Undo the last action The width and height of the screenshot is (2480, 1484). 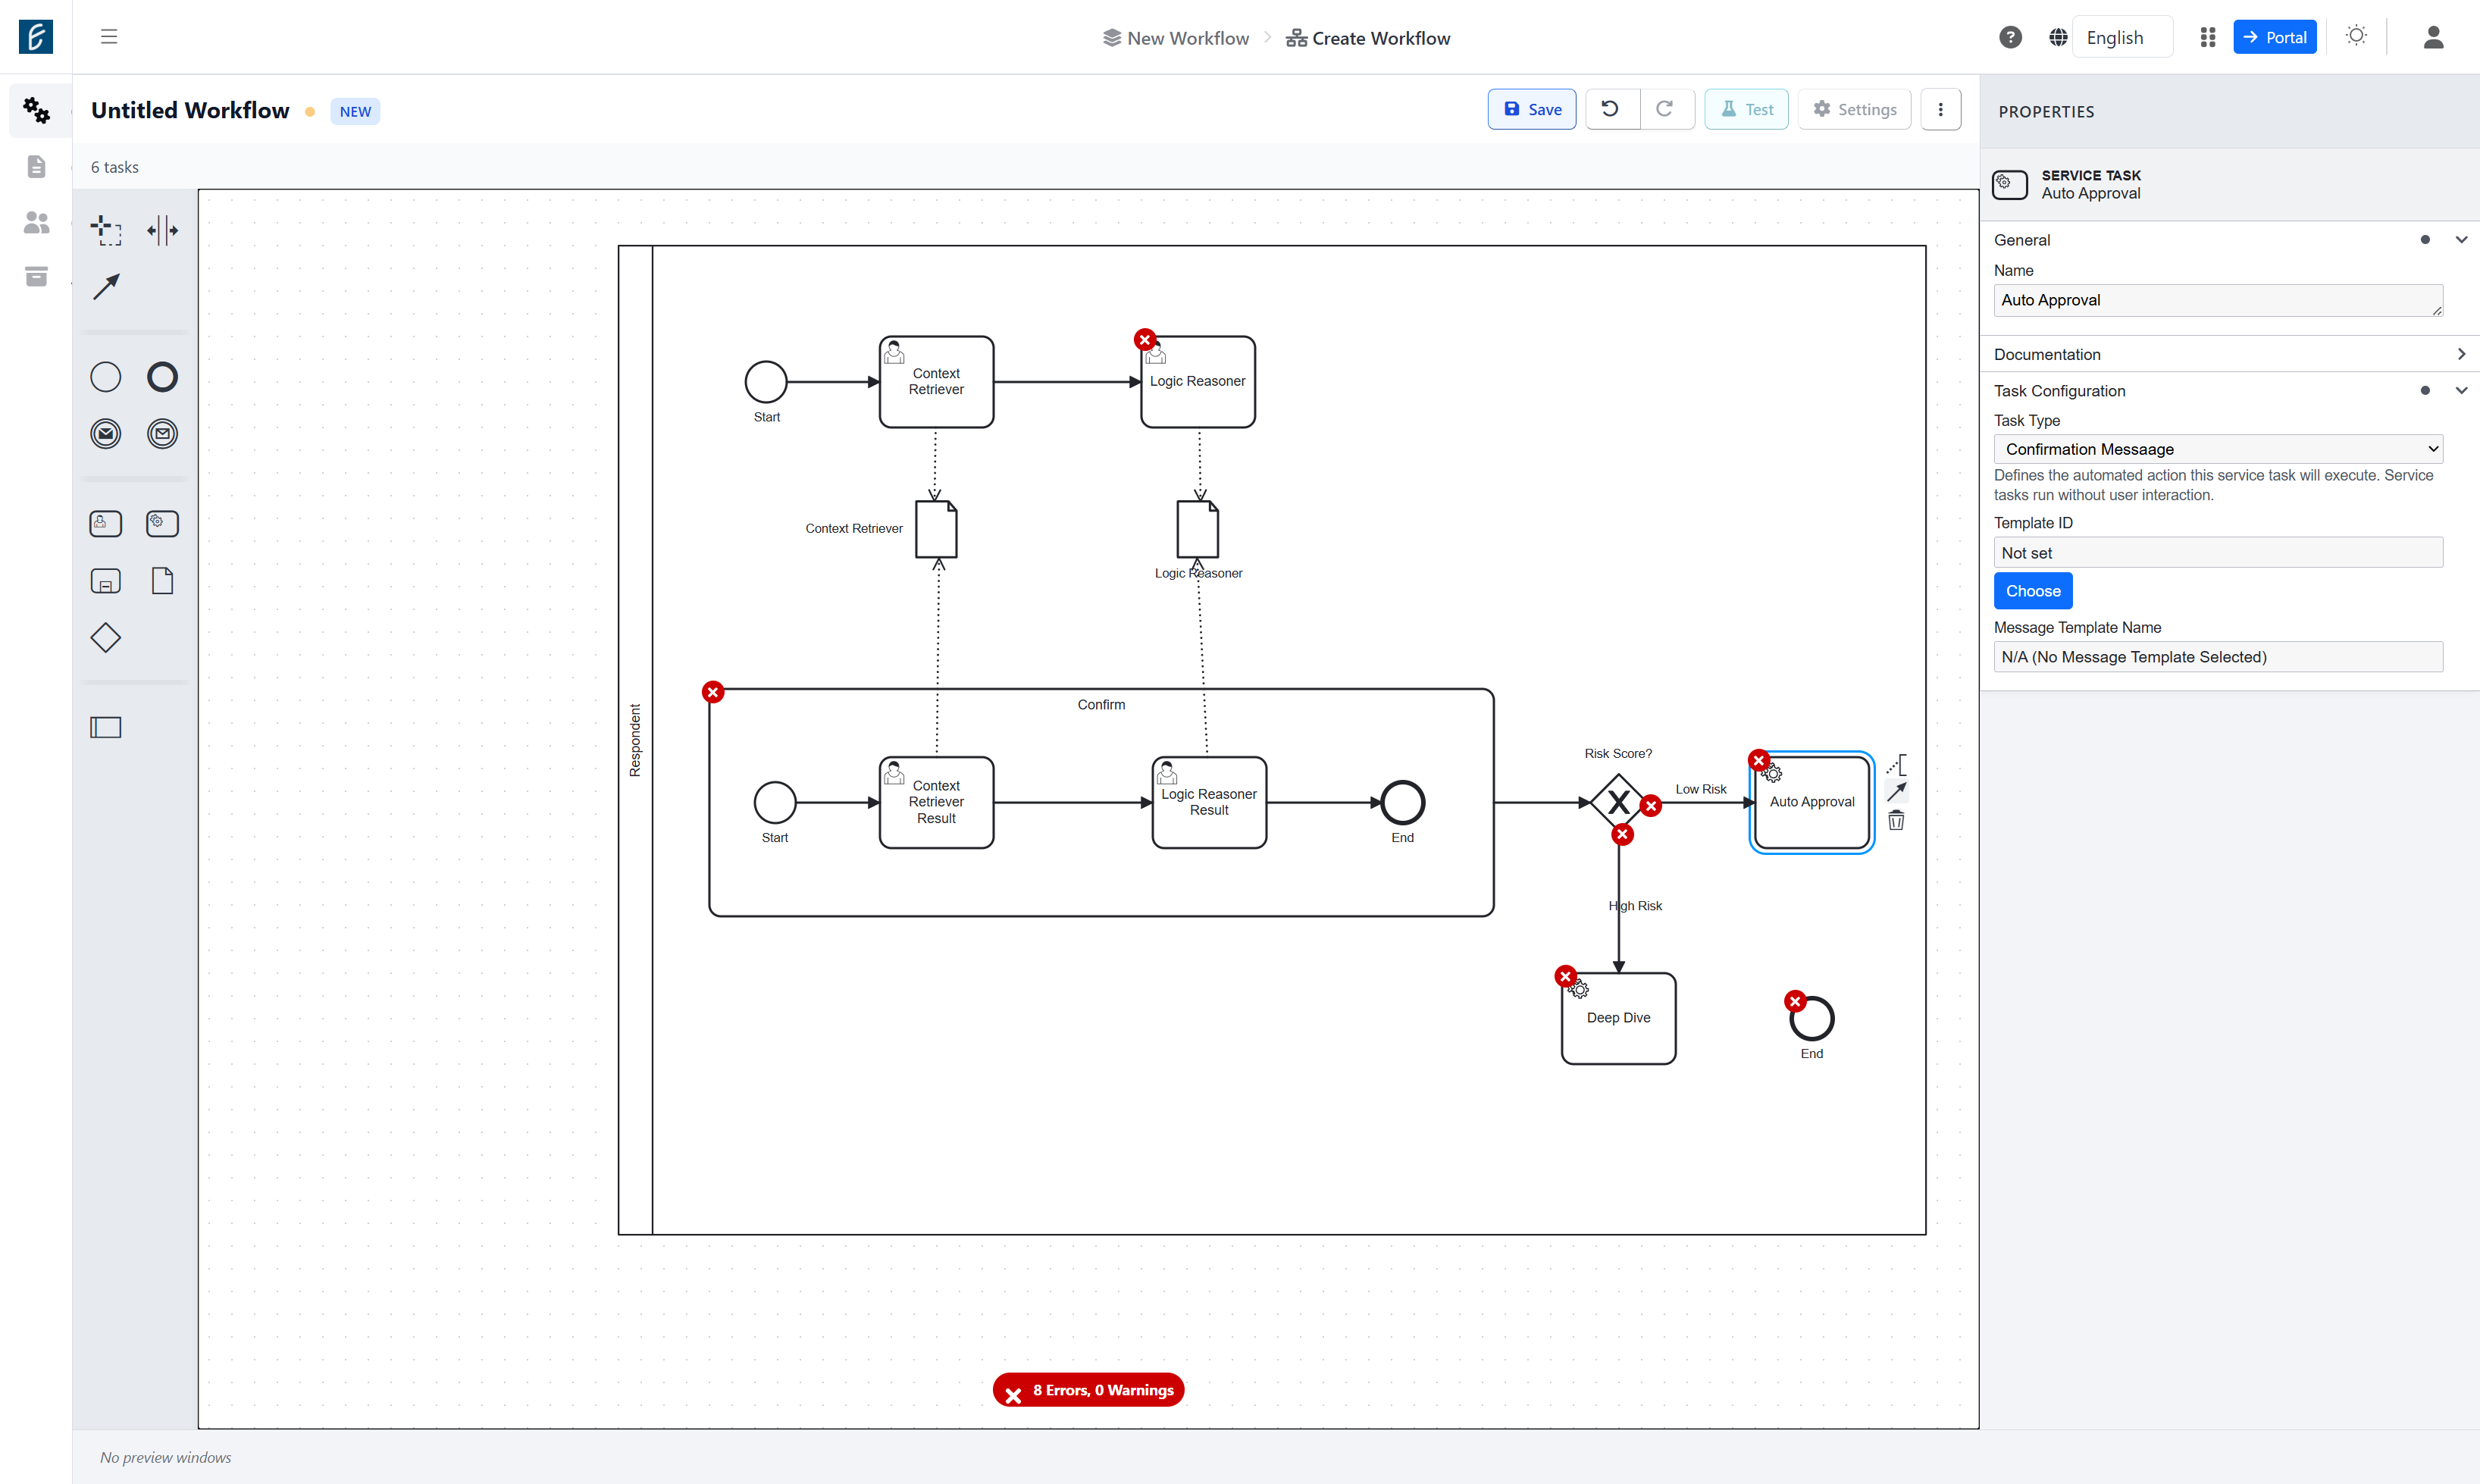click(1611, 110)
